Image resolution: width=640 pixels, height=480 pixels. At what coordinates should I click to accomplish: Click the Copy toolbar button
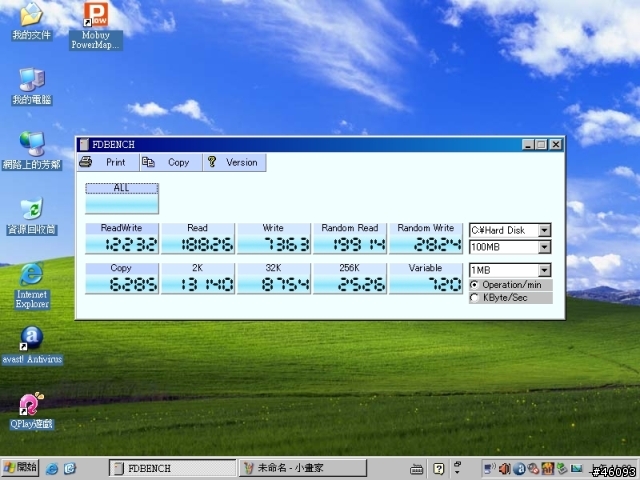tap(171, 162)
